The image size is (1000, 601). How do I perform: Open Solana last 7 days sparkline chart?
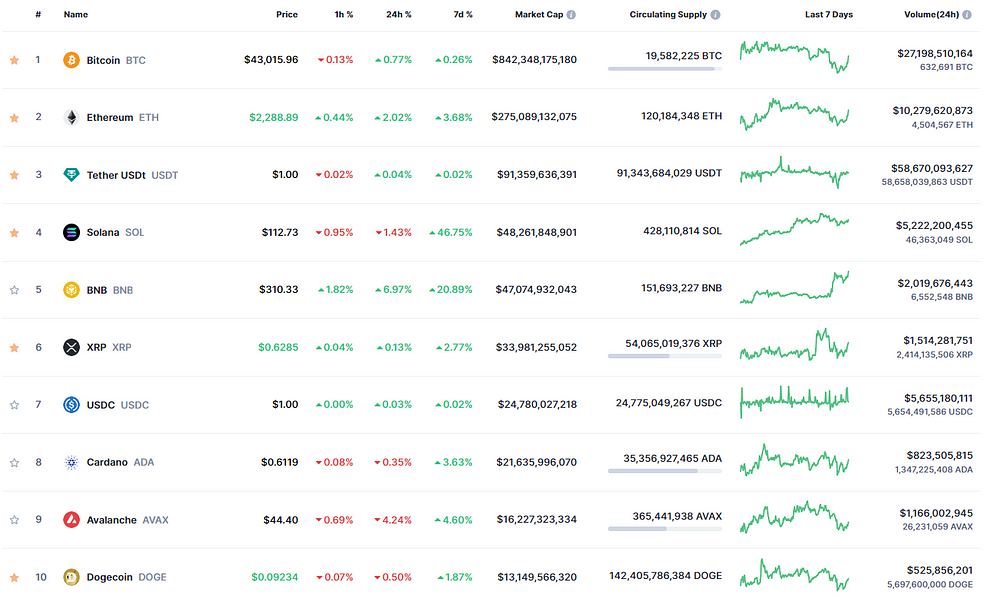click(x=795, y=229)
